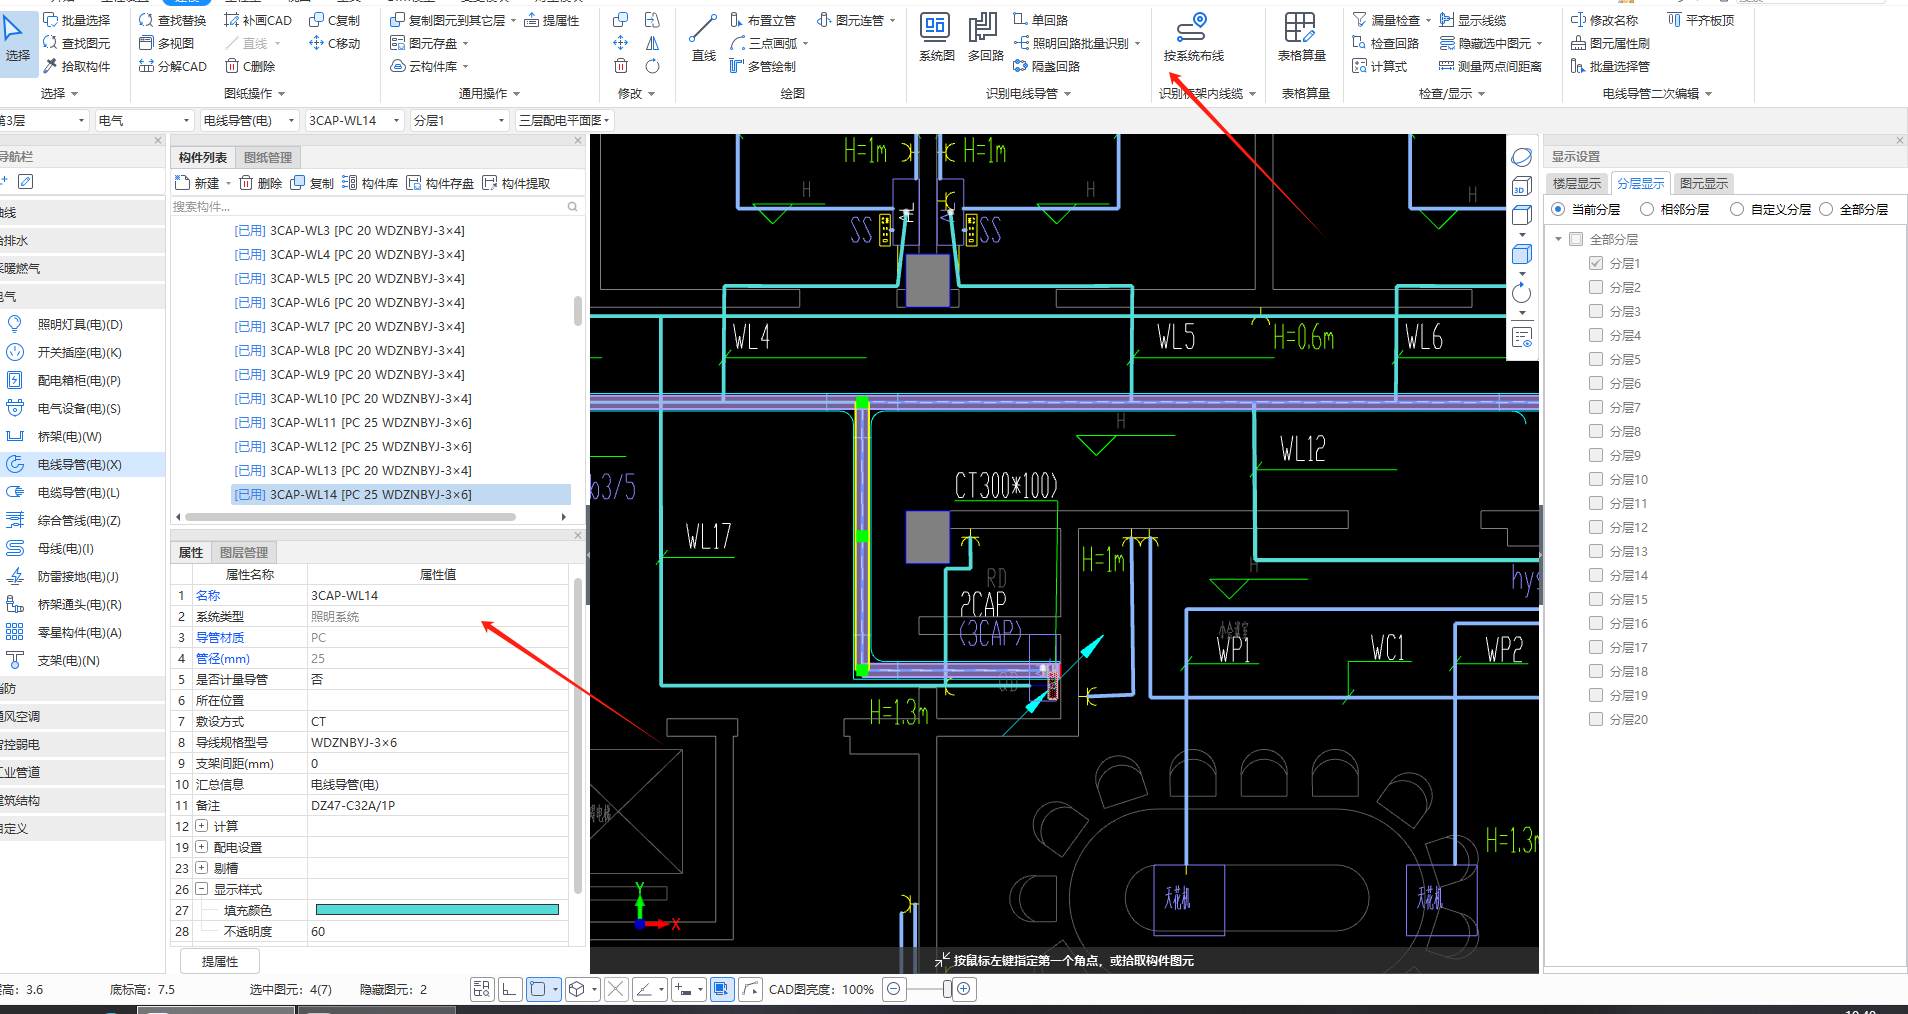Open the 查找替换 find and replace tool
Image resolution: width=1908 pixels, height=1014 pixels.
(x=171, y=20)
